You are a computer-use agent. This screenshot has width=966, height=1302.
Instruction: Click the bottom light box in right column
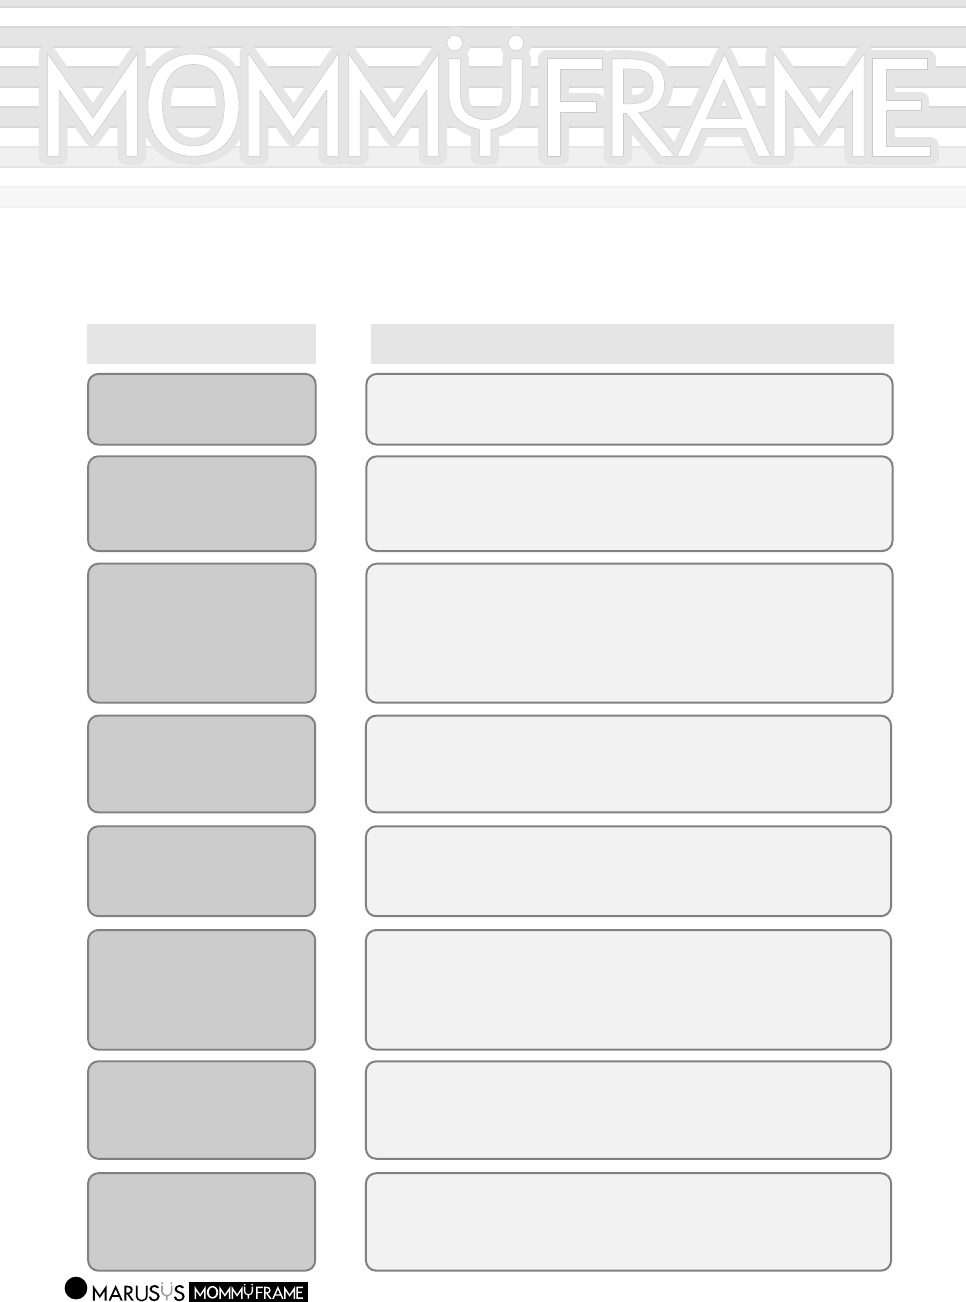(629, 1221)
